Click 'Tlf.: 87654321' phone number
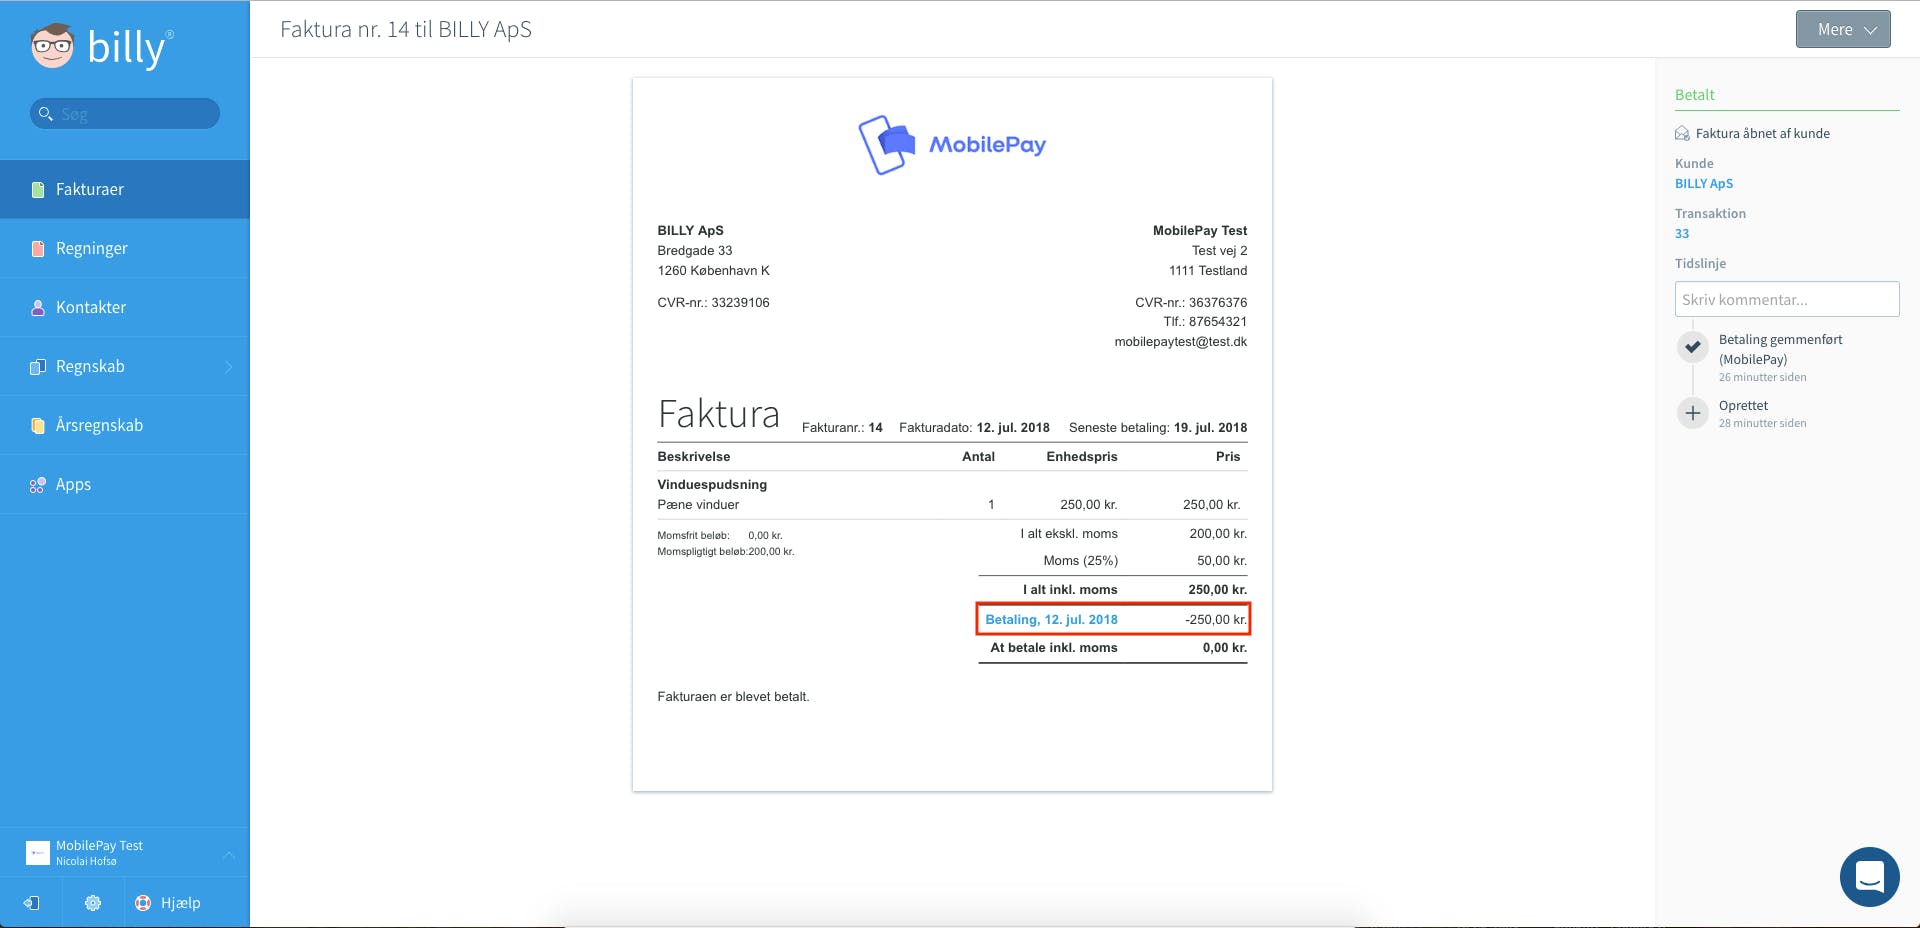 tap(1205, 322)
